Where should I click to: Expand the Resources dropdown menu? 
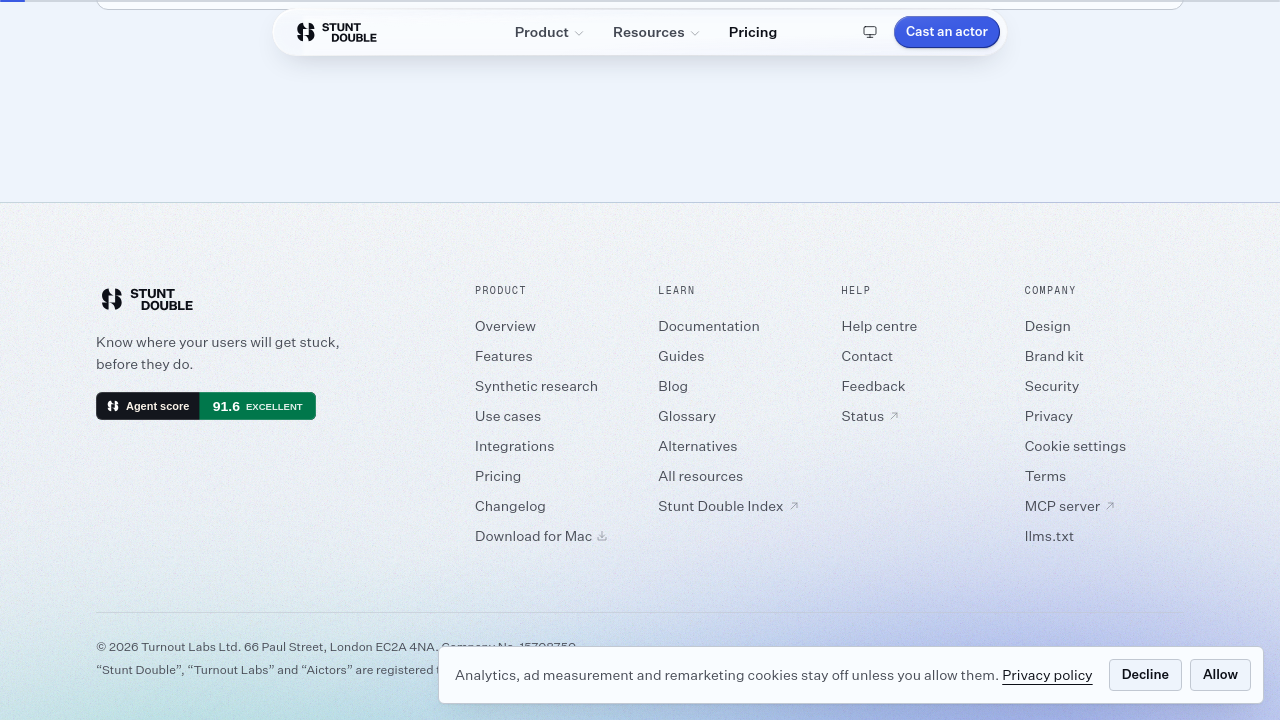pos(656,32)
